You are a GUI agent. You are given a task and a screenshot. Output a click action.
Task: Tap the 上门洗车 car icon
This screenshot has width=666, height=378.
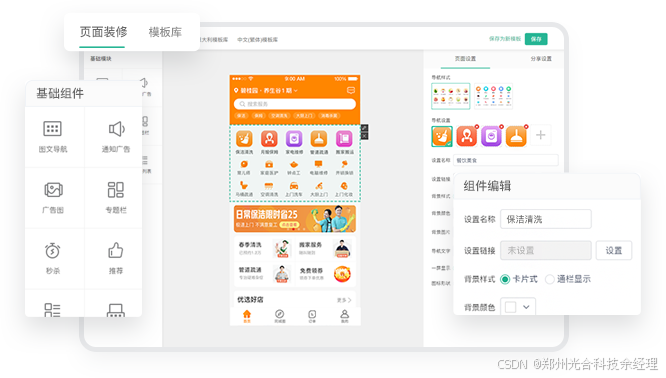pyautogui.click(x=294, y=186)
